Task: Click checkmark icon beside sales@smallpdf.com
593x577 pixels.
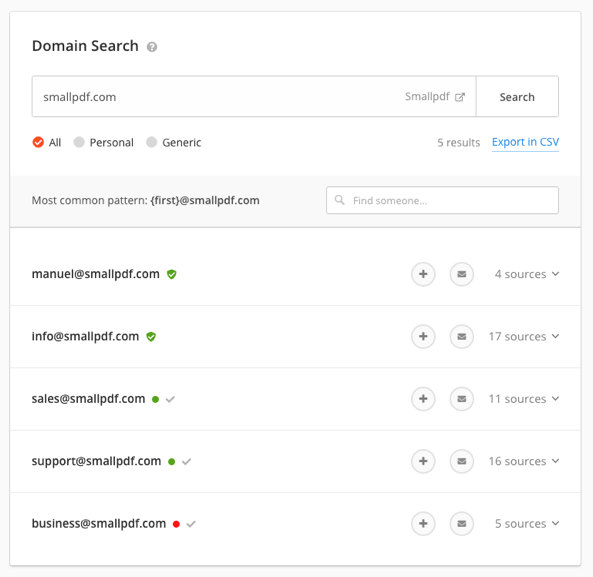Action: pos(170,399)
